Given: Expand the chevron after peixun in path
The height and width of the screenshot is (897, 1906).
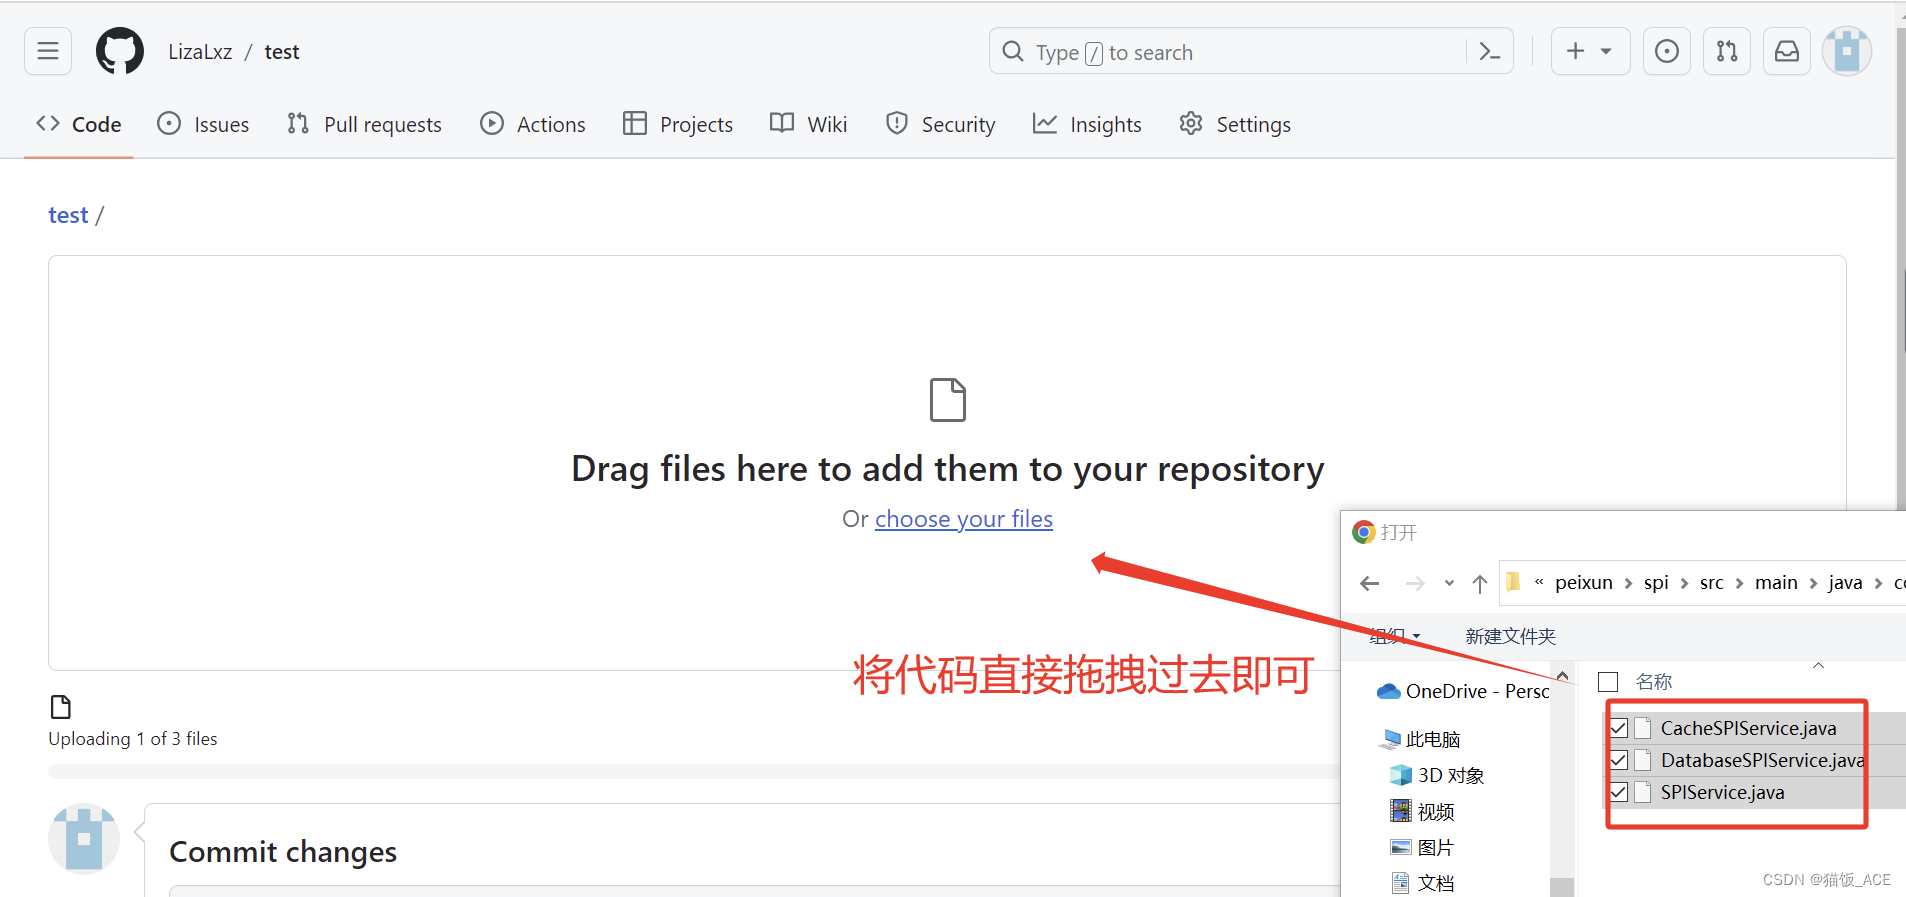Looking at the screenshot, I should pos(1629,583).
